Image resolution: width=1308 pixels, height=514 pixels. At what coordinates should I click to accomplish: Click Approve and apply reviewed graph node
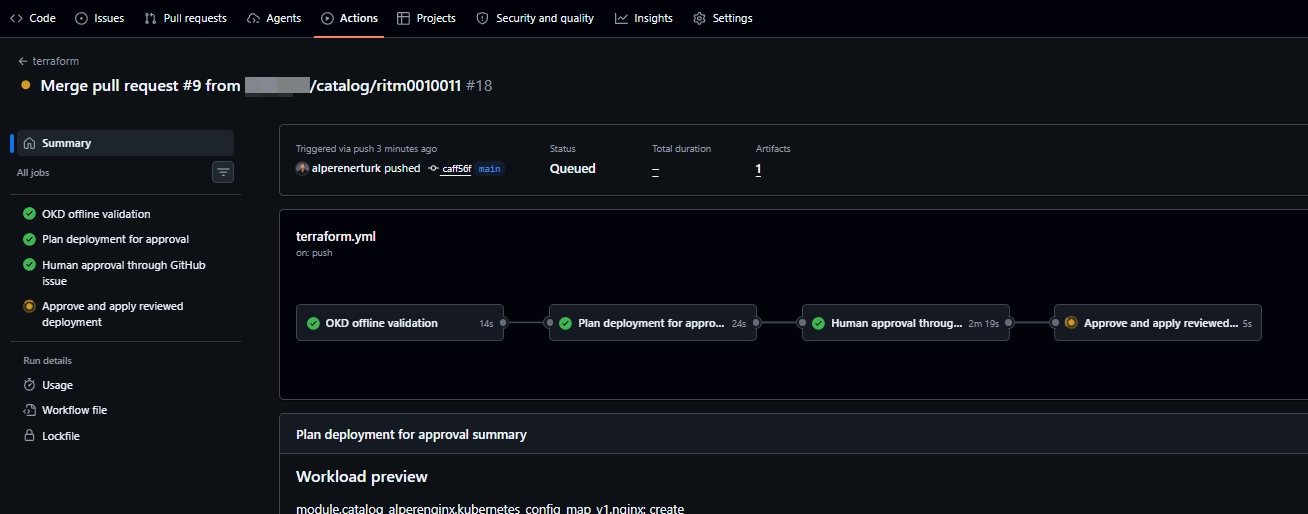(1158, 323)
